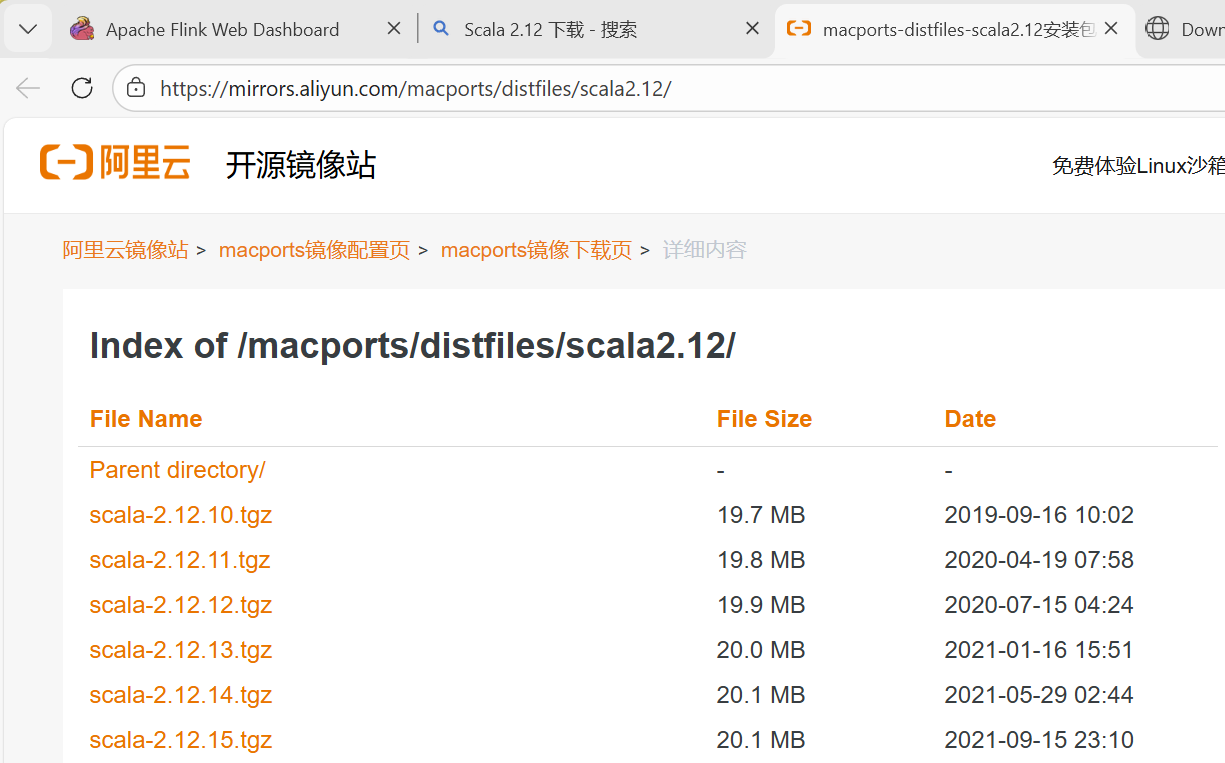
Task: Switch to Scala 2.12 下载 search tab
Action: (595, 30)
